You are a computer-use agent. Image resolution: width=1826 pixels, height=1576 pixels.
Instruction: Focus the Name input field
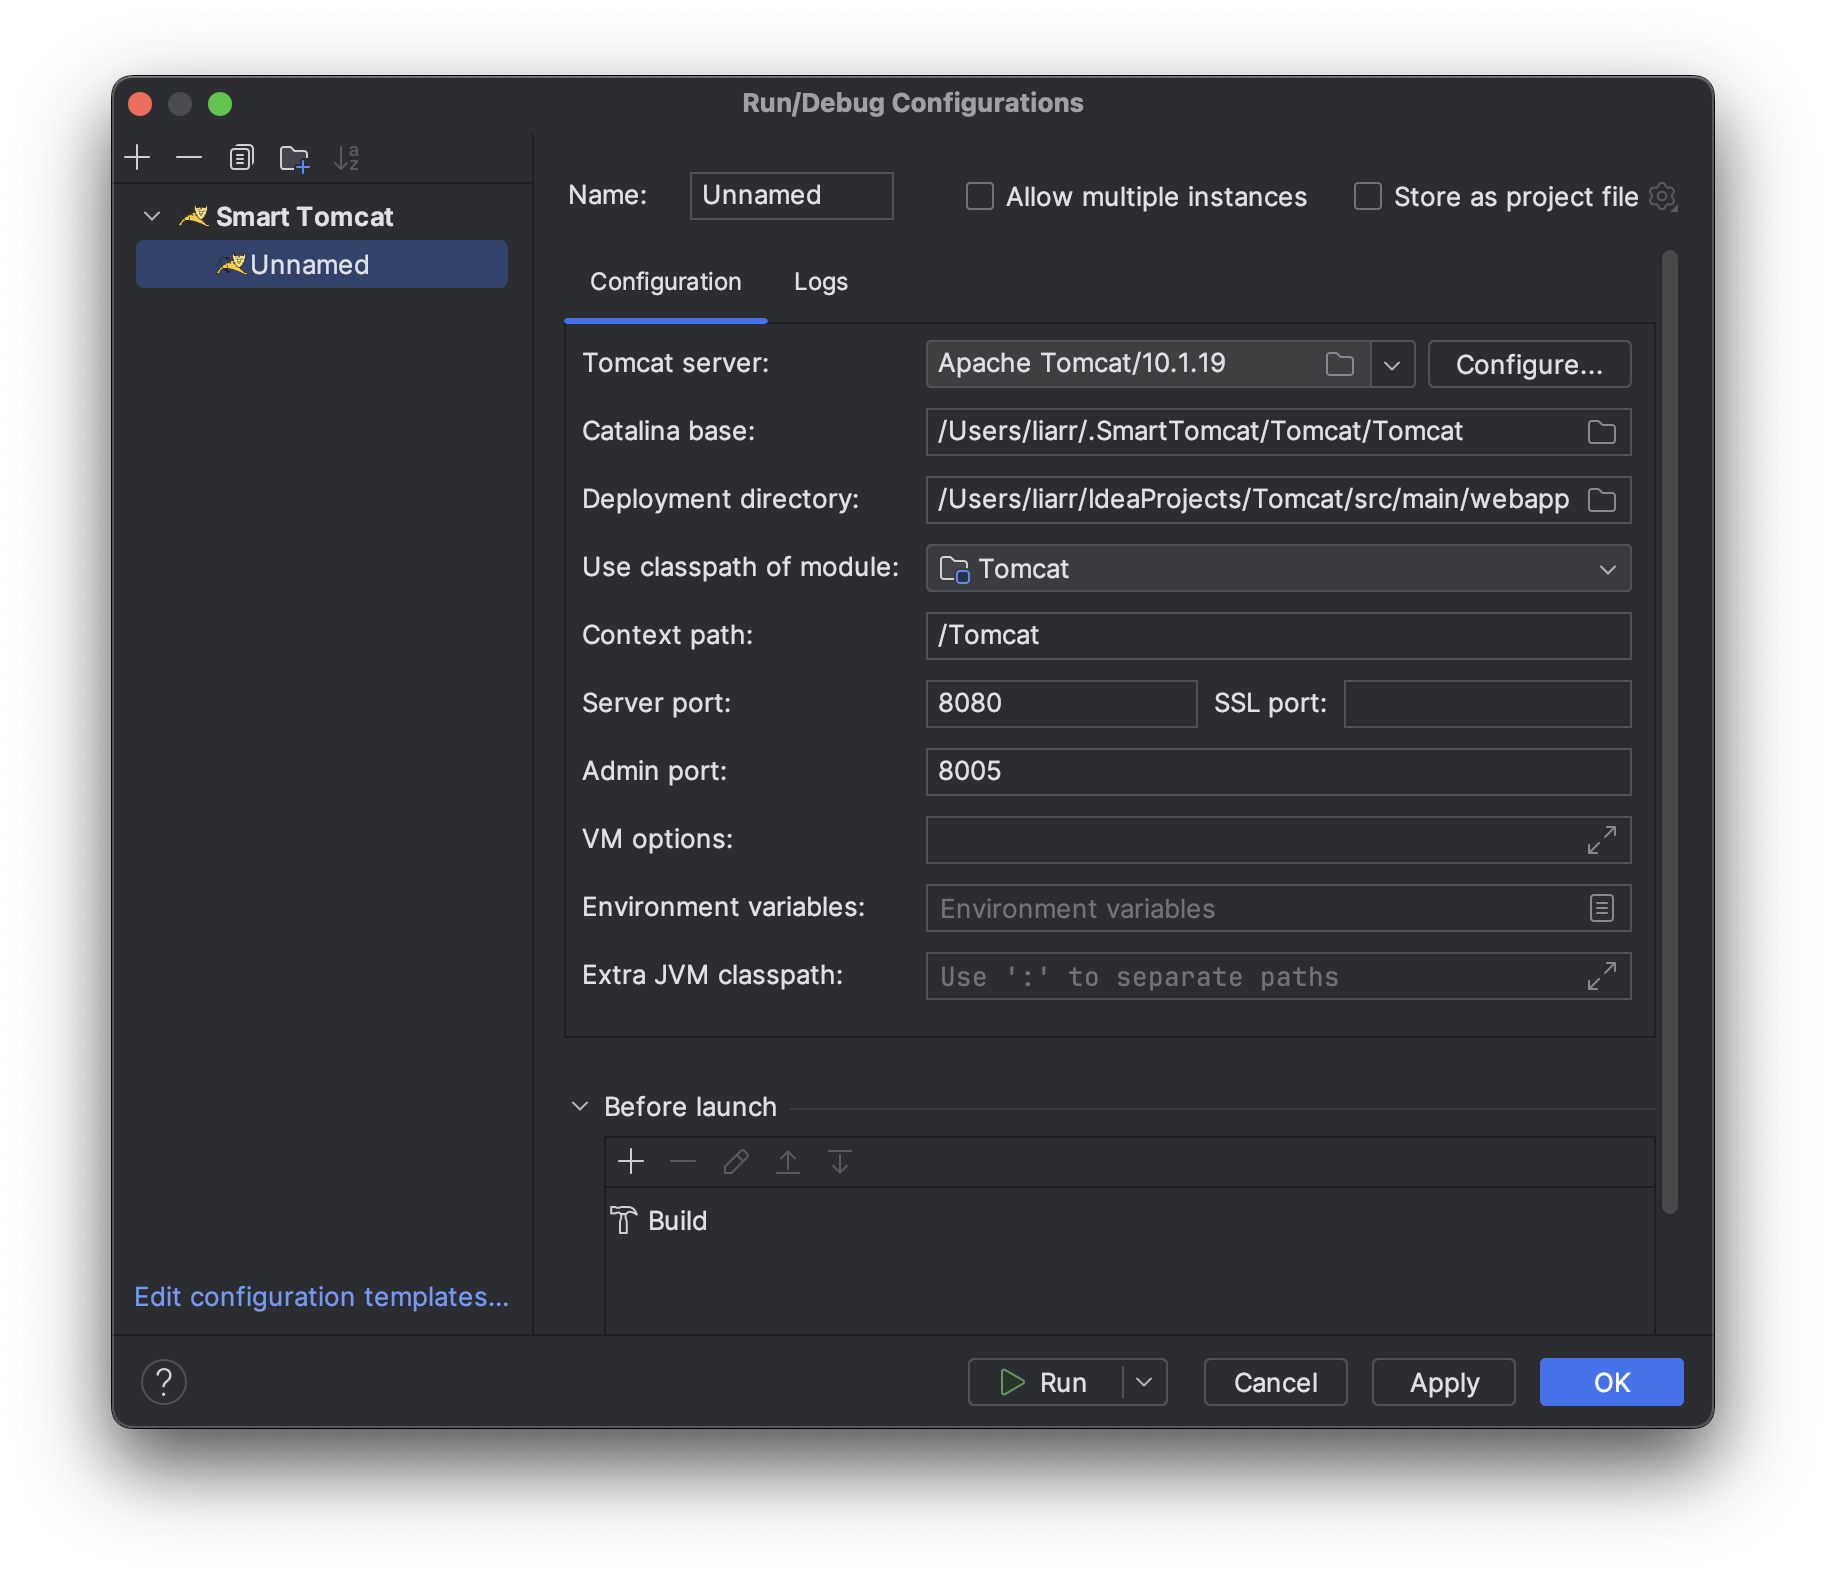(x=791, y=196)
